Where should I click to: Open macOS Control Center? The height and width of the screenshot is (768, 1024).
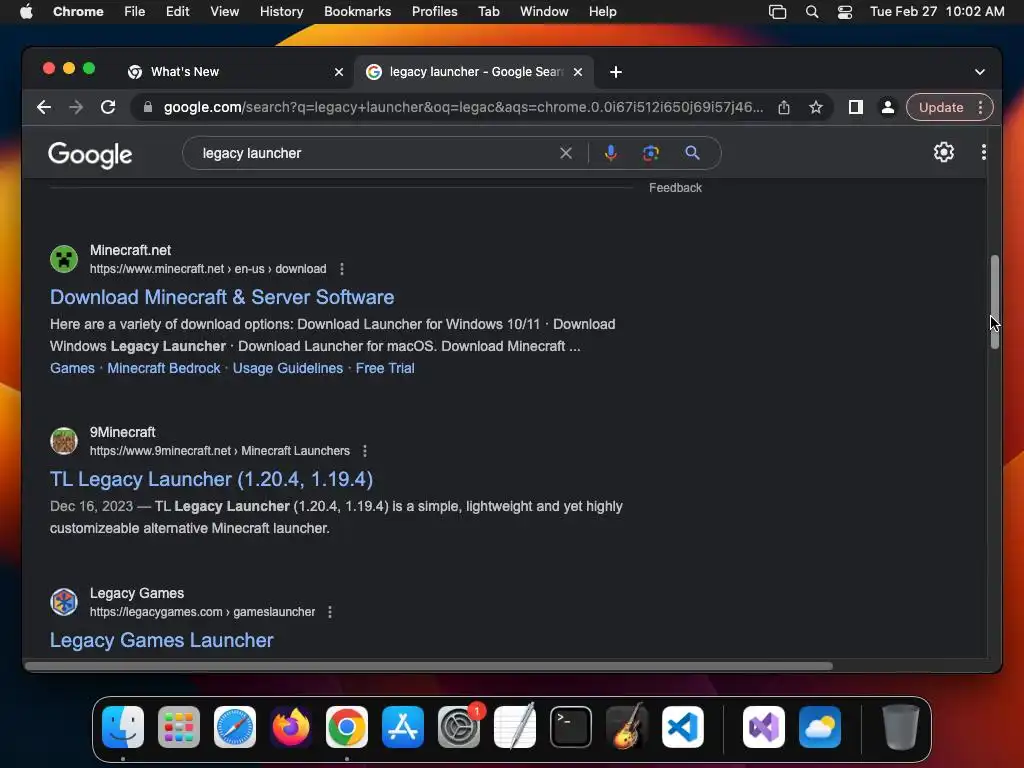[844, 12]
